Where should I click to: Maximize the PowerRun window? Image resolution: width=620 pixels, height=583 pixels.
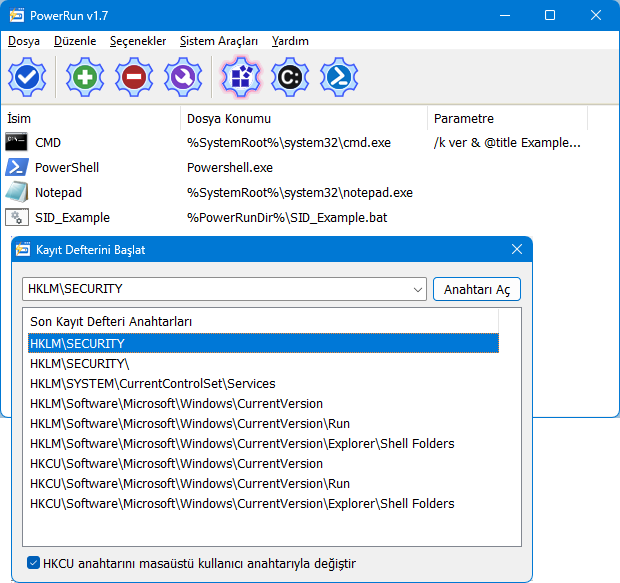(x=550, y=15)
